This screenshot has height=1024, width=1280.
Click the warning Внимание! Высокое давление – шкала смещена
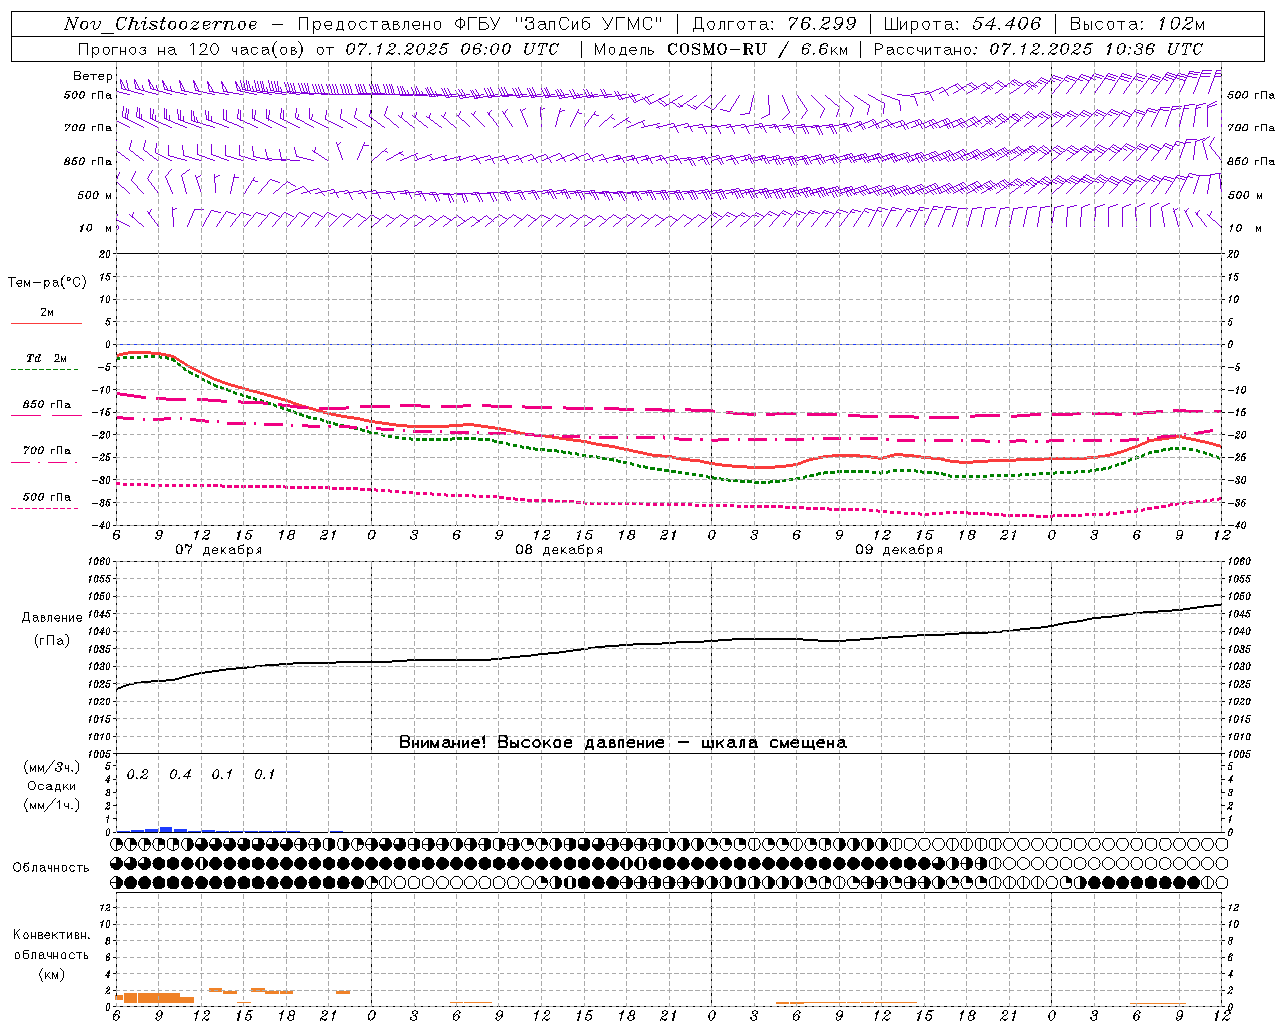click(x=623, y=743)
